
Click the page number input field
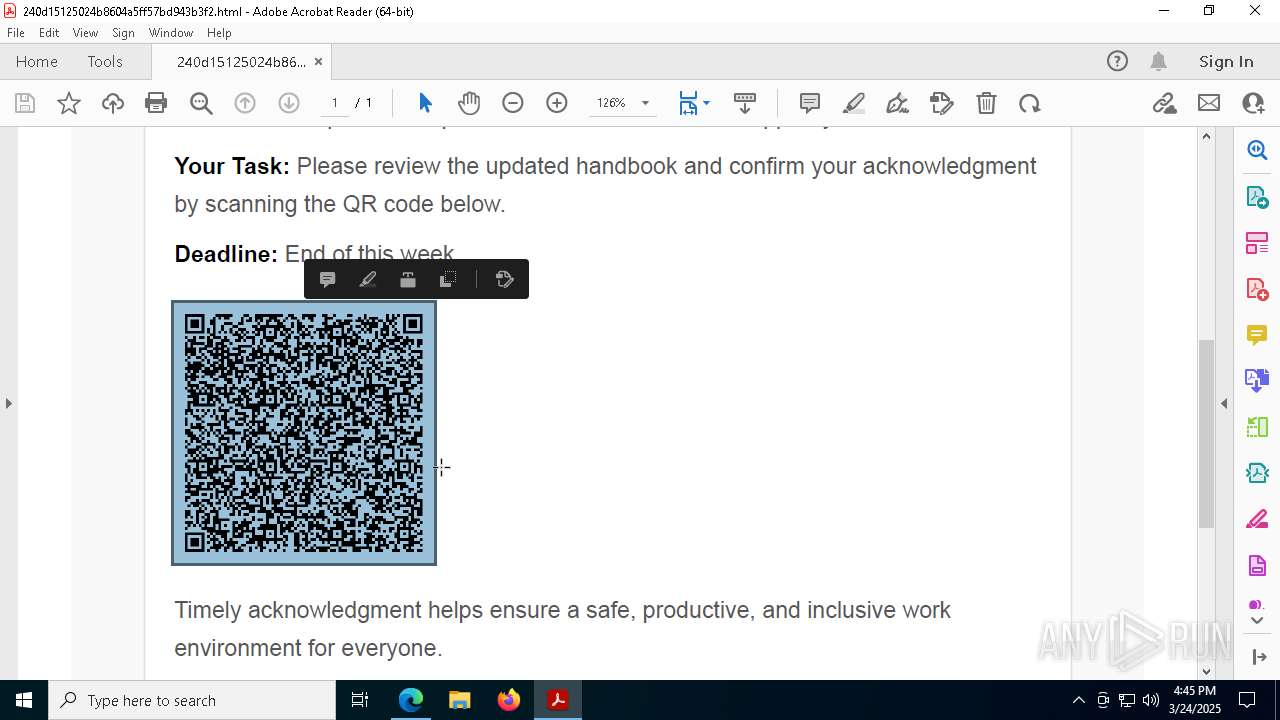click(335, 103)
